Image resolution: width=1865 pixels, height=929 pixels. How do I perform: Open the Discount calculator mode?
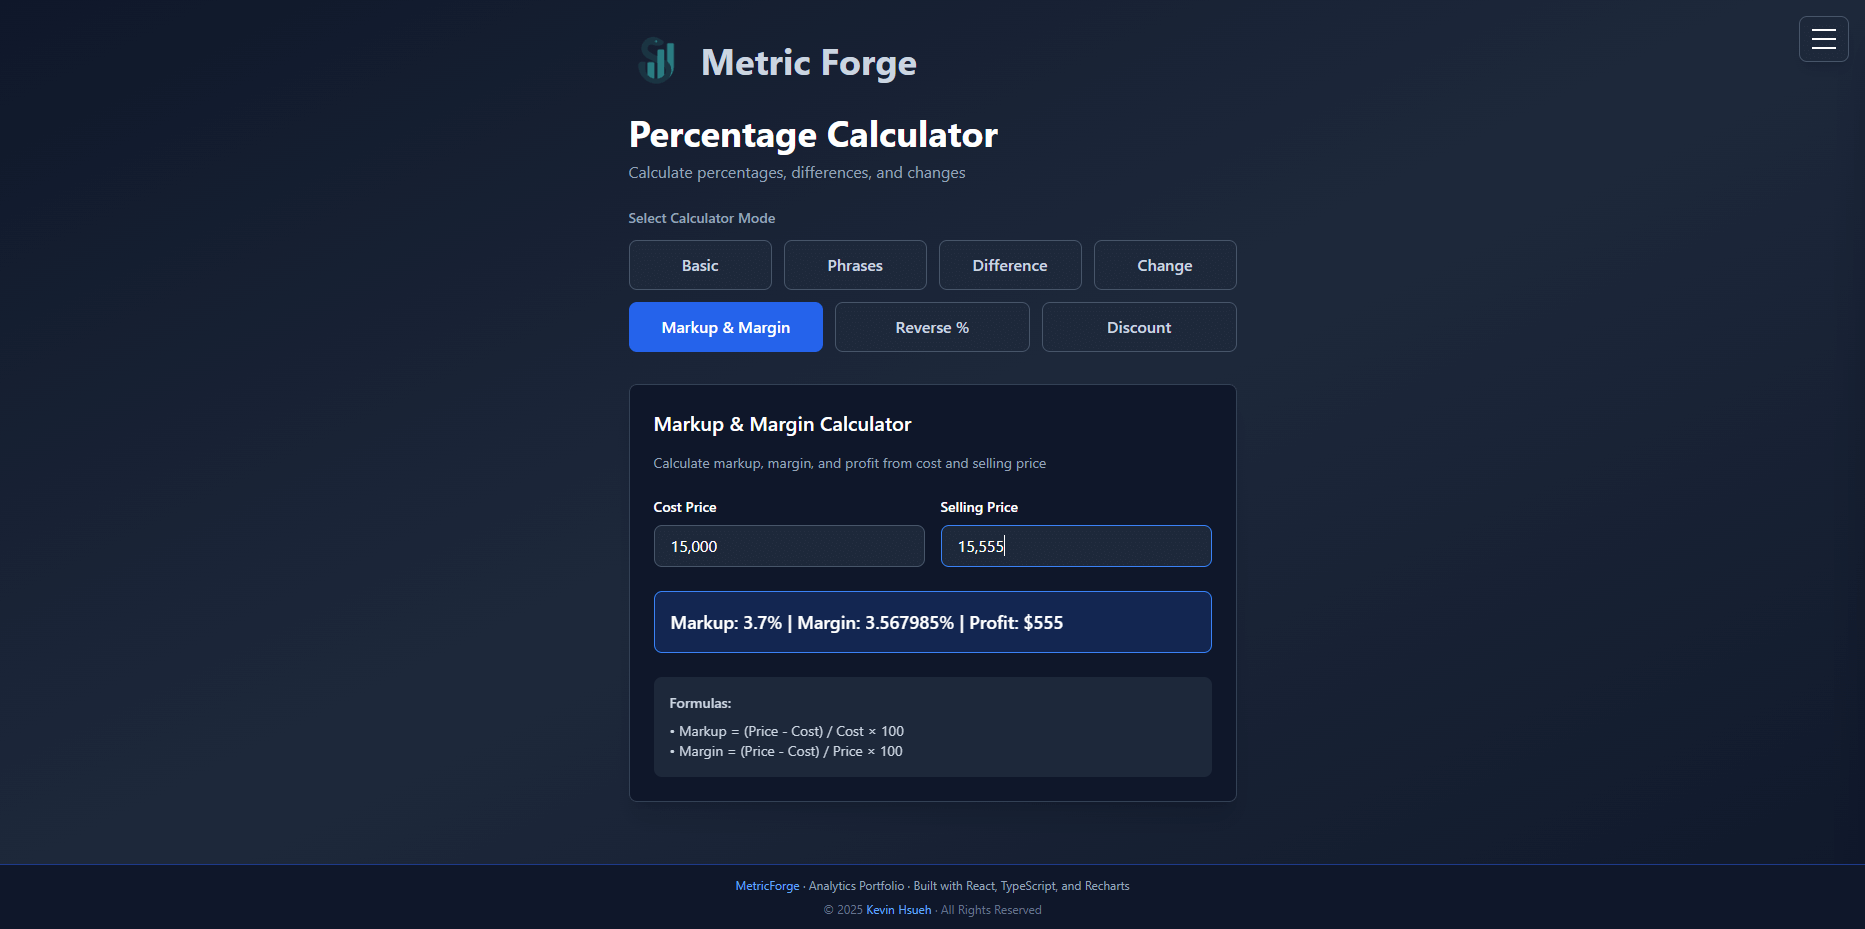point(1139,327)
